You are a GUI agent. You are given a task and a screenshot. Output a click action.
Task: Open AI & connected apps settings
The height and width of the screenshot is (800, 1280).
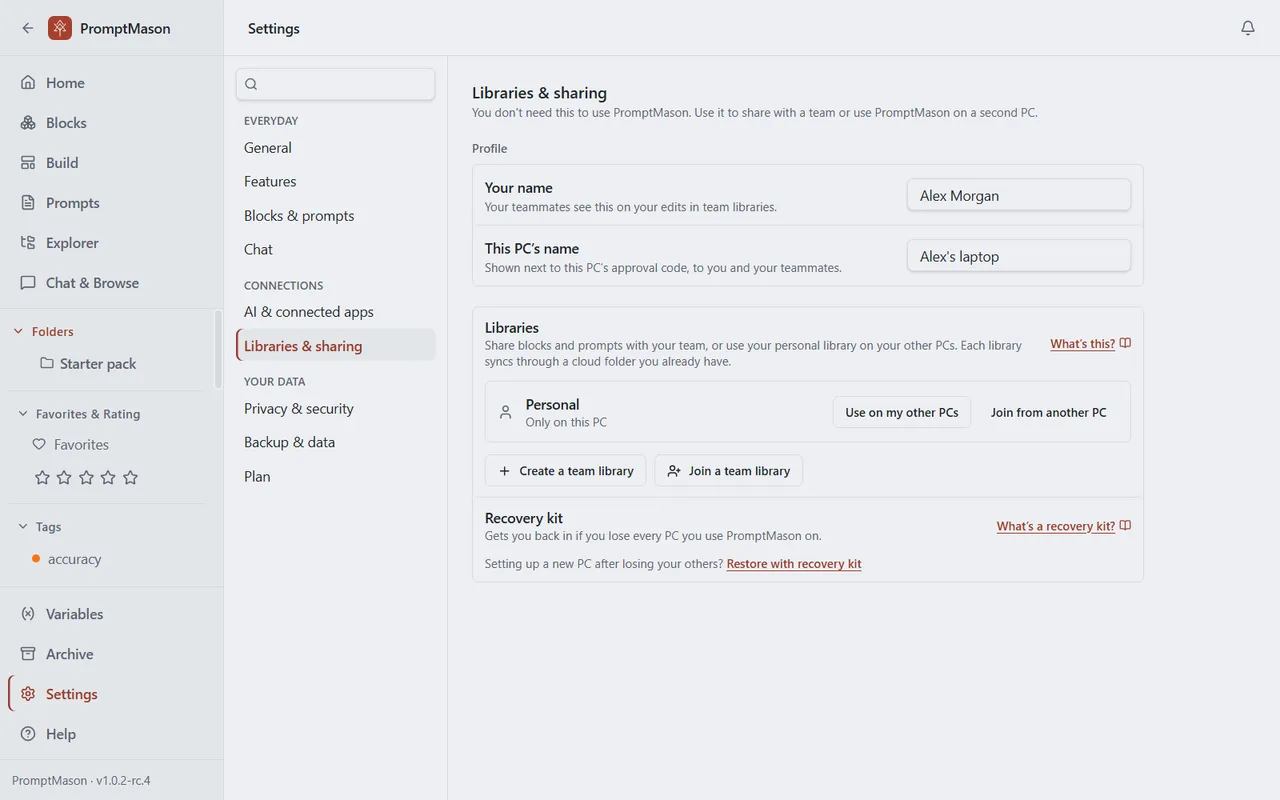[x=336, y=312]
